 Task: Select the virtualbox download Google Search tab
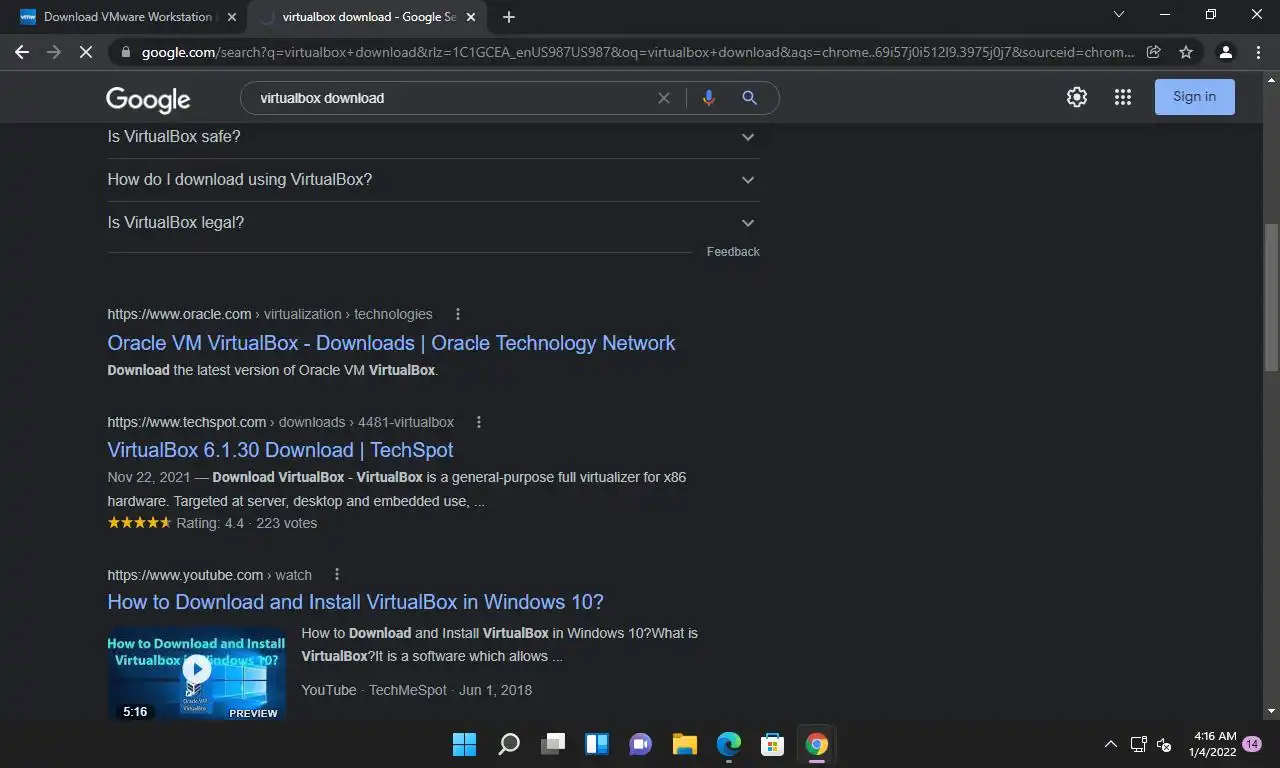[x=369, y=17]
